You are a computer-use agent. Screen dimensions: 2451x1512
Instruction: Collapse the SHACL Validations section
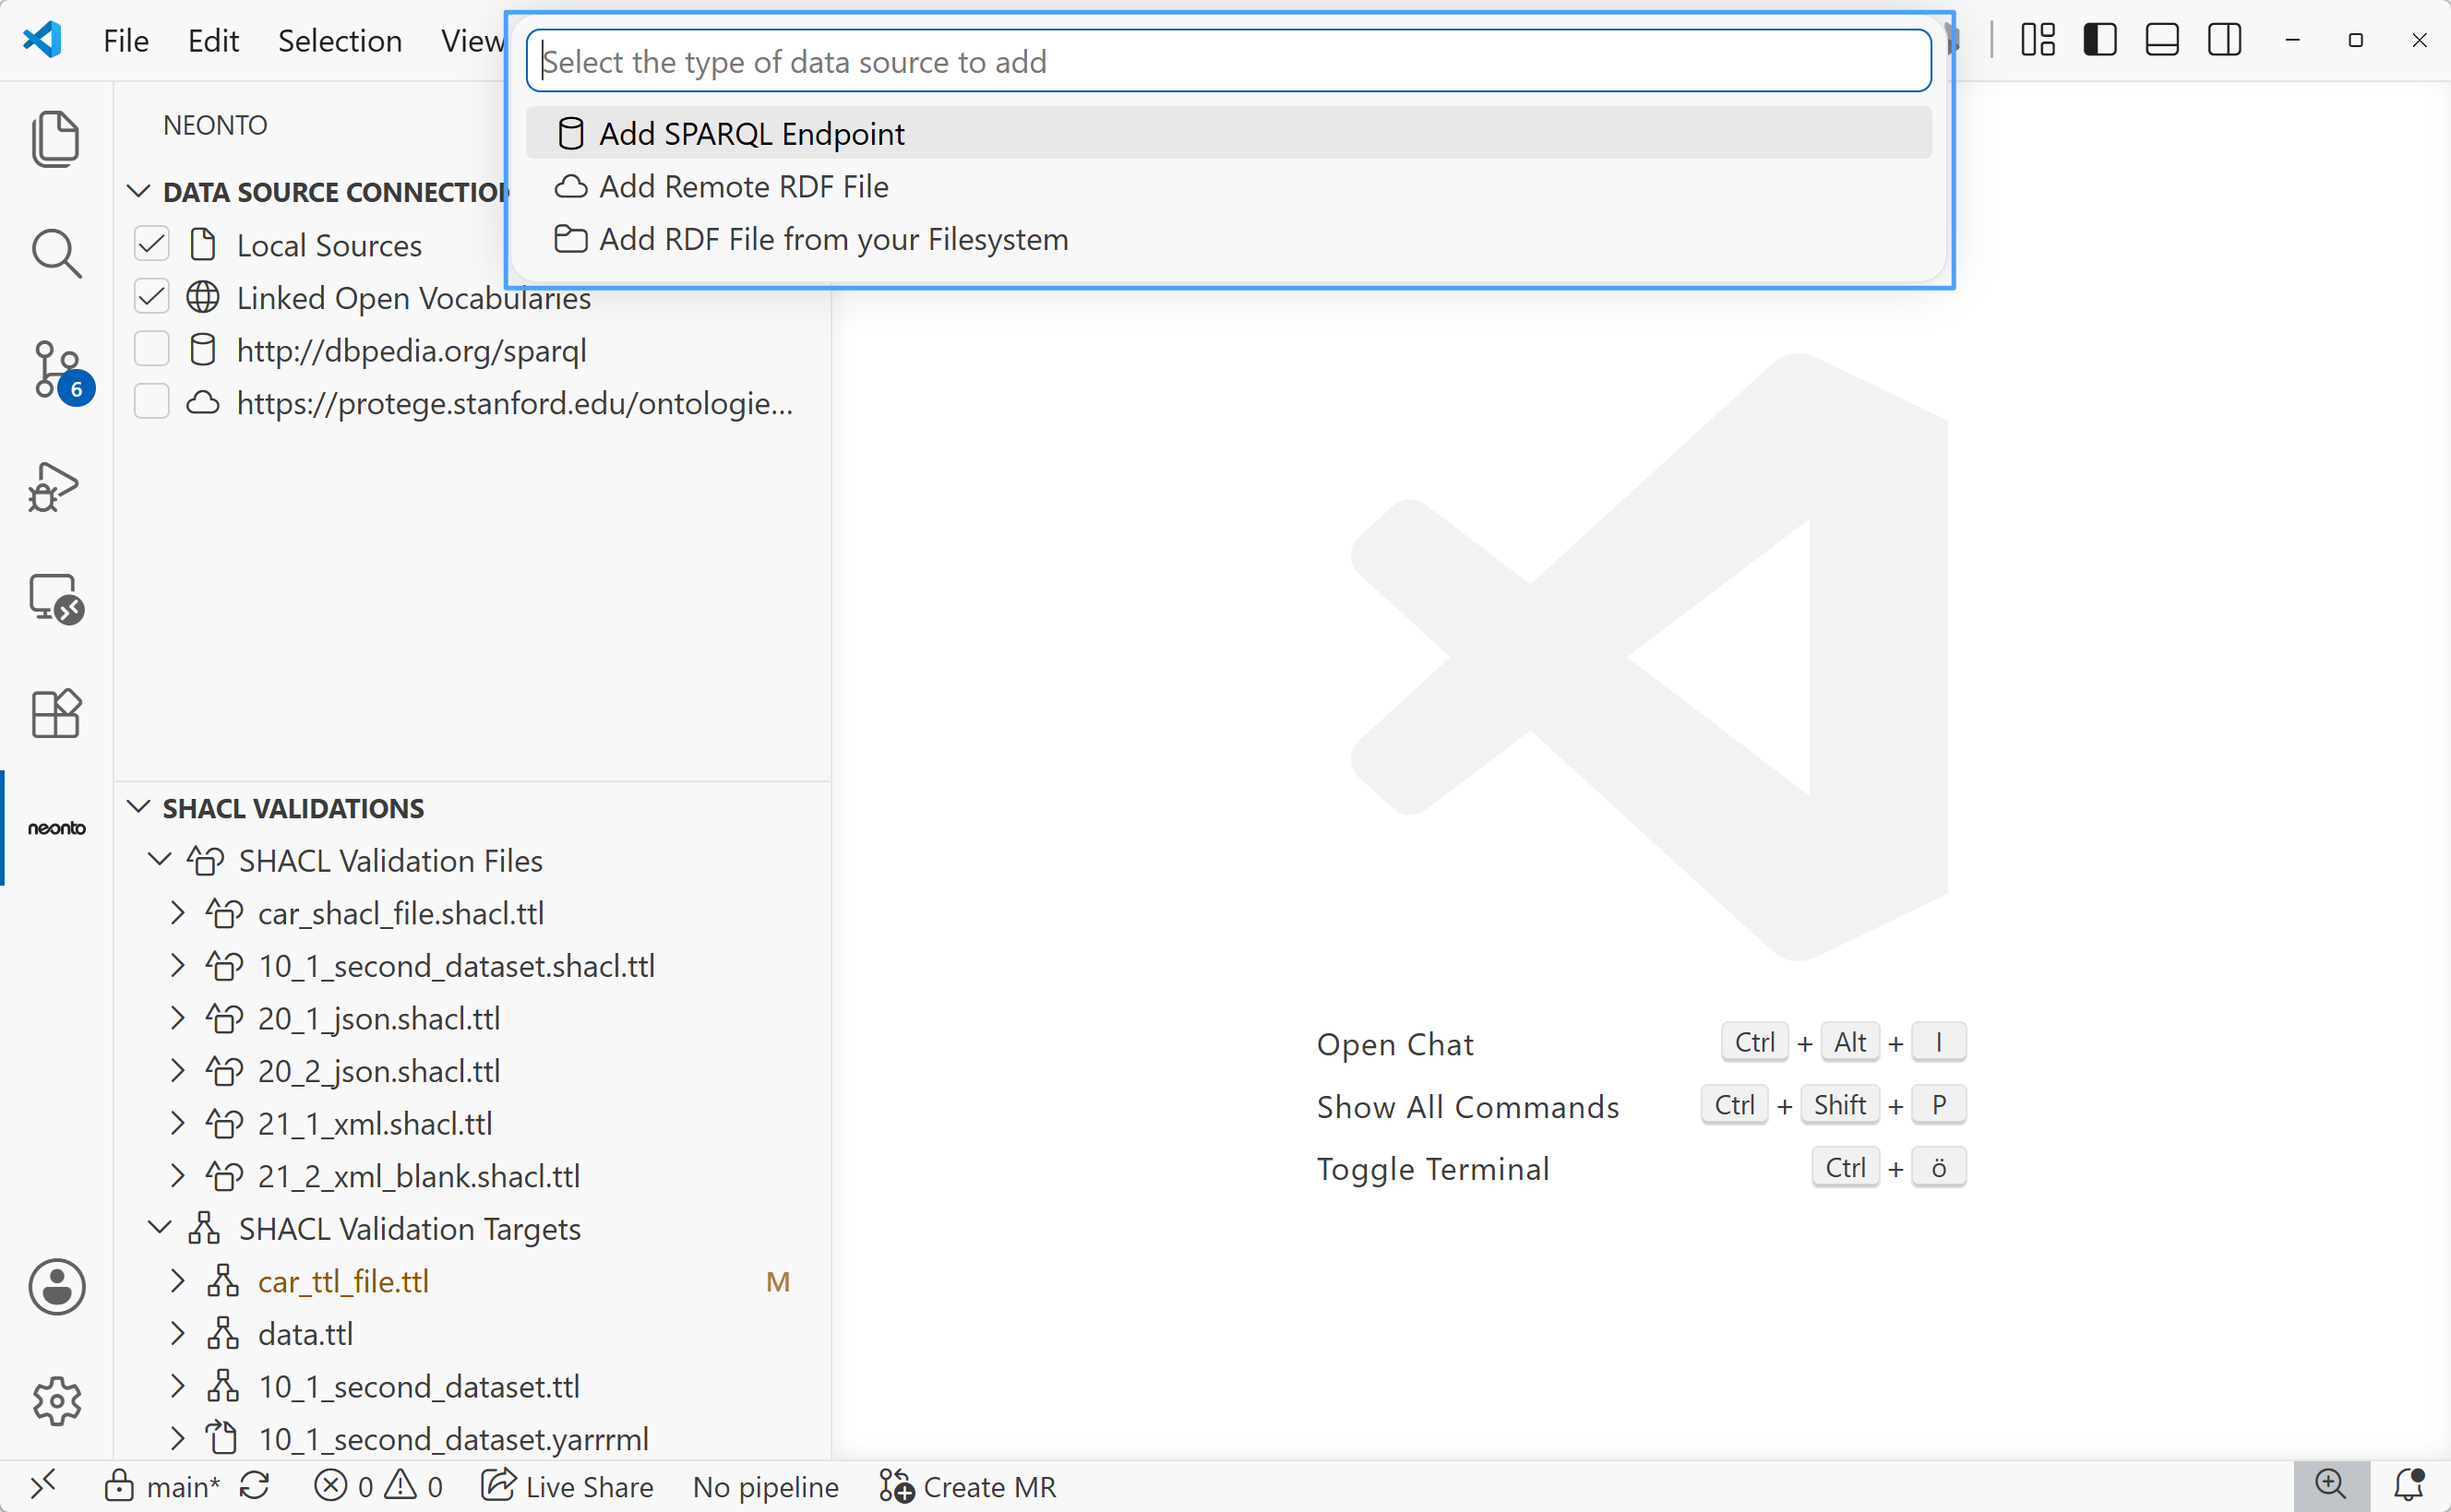point(139,807)
